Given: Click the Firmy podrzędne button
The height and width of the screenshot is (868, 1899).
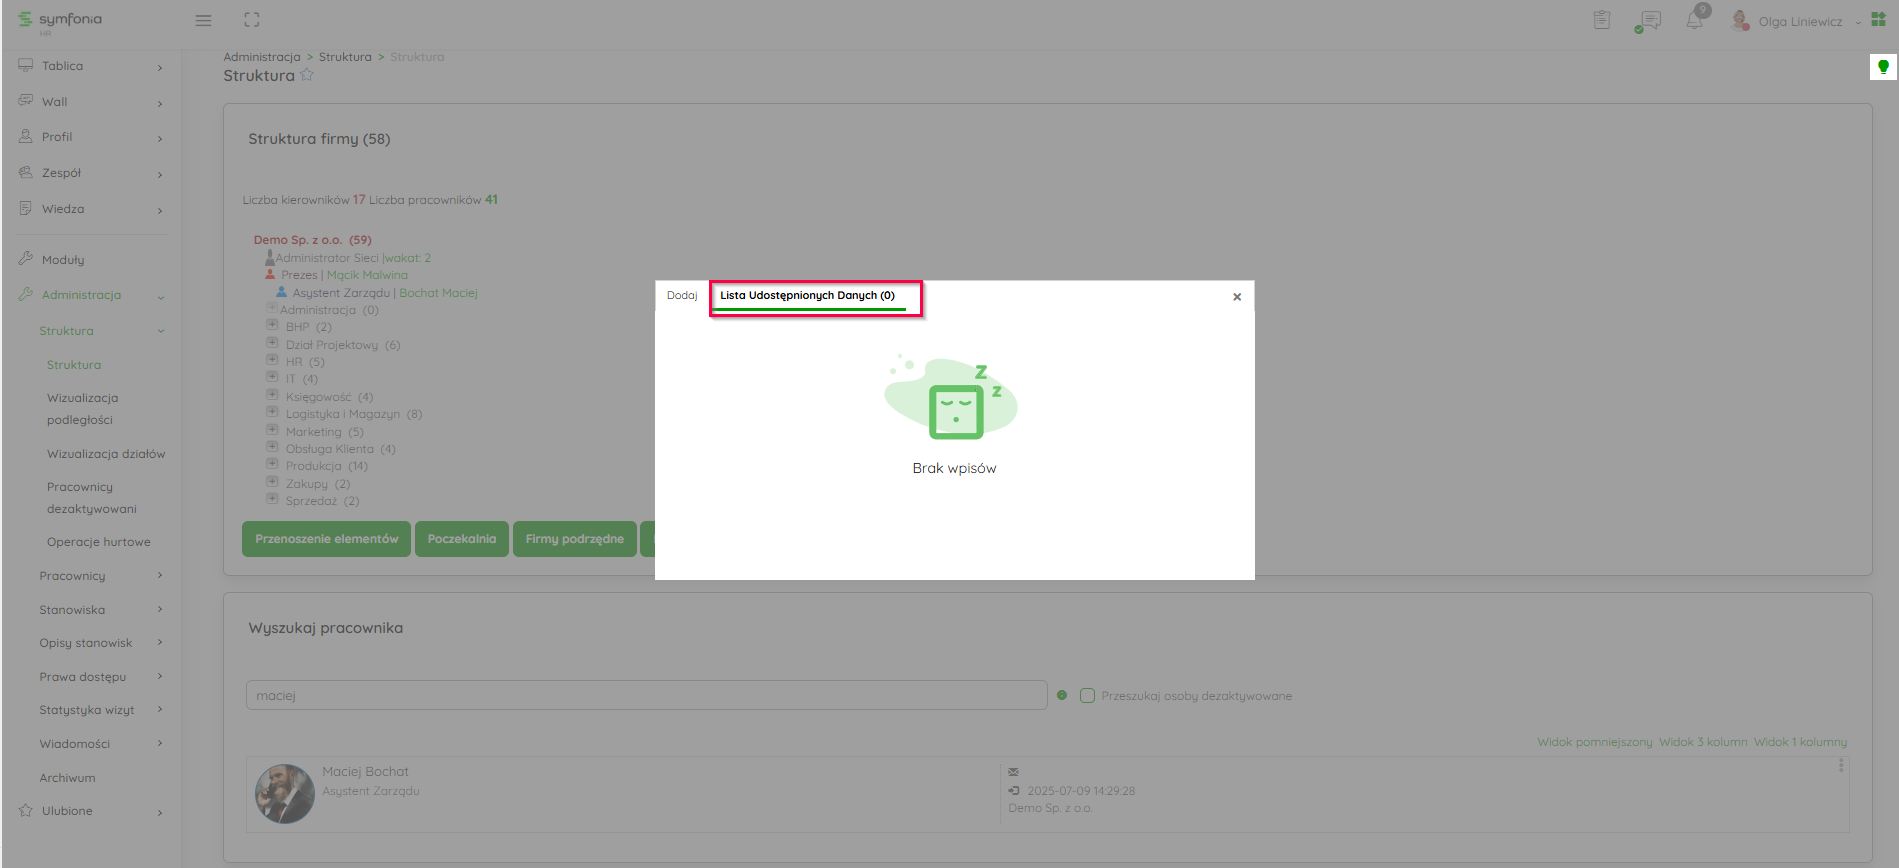Looking at the screenshot, I should pos(574,539).
